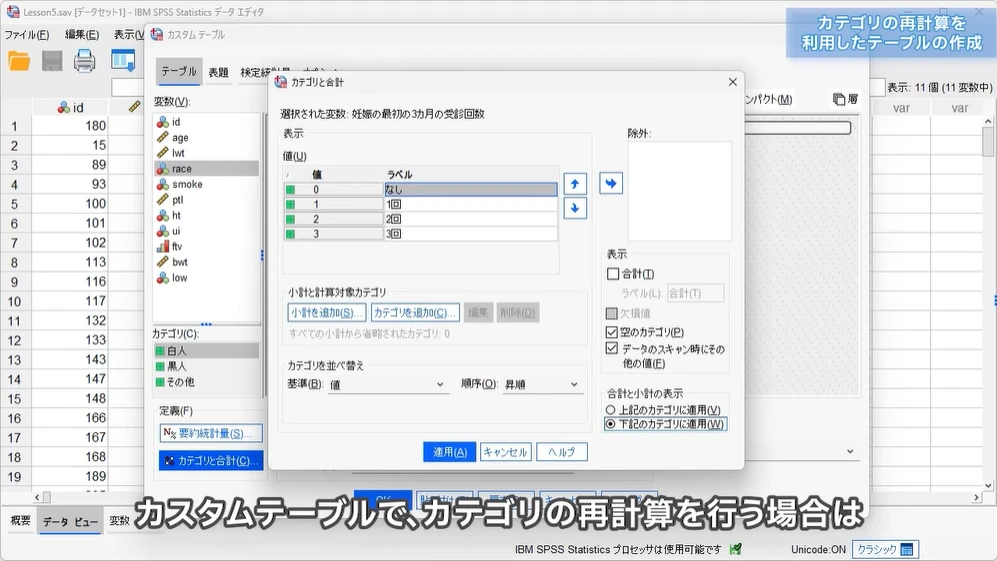The height and width of the screenshot is (561, 997).
Task: Click the move-down arrow button
Action: click(x=575, y=208)
